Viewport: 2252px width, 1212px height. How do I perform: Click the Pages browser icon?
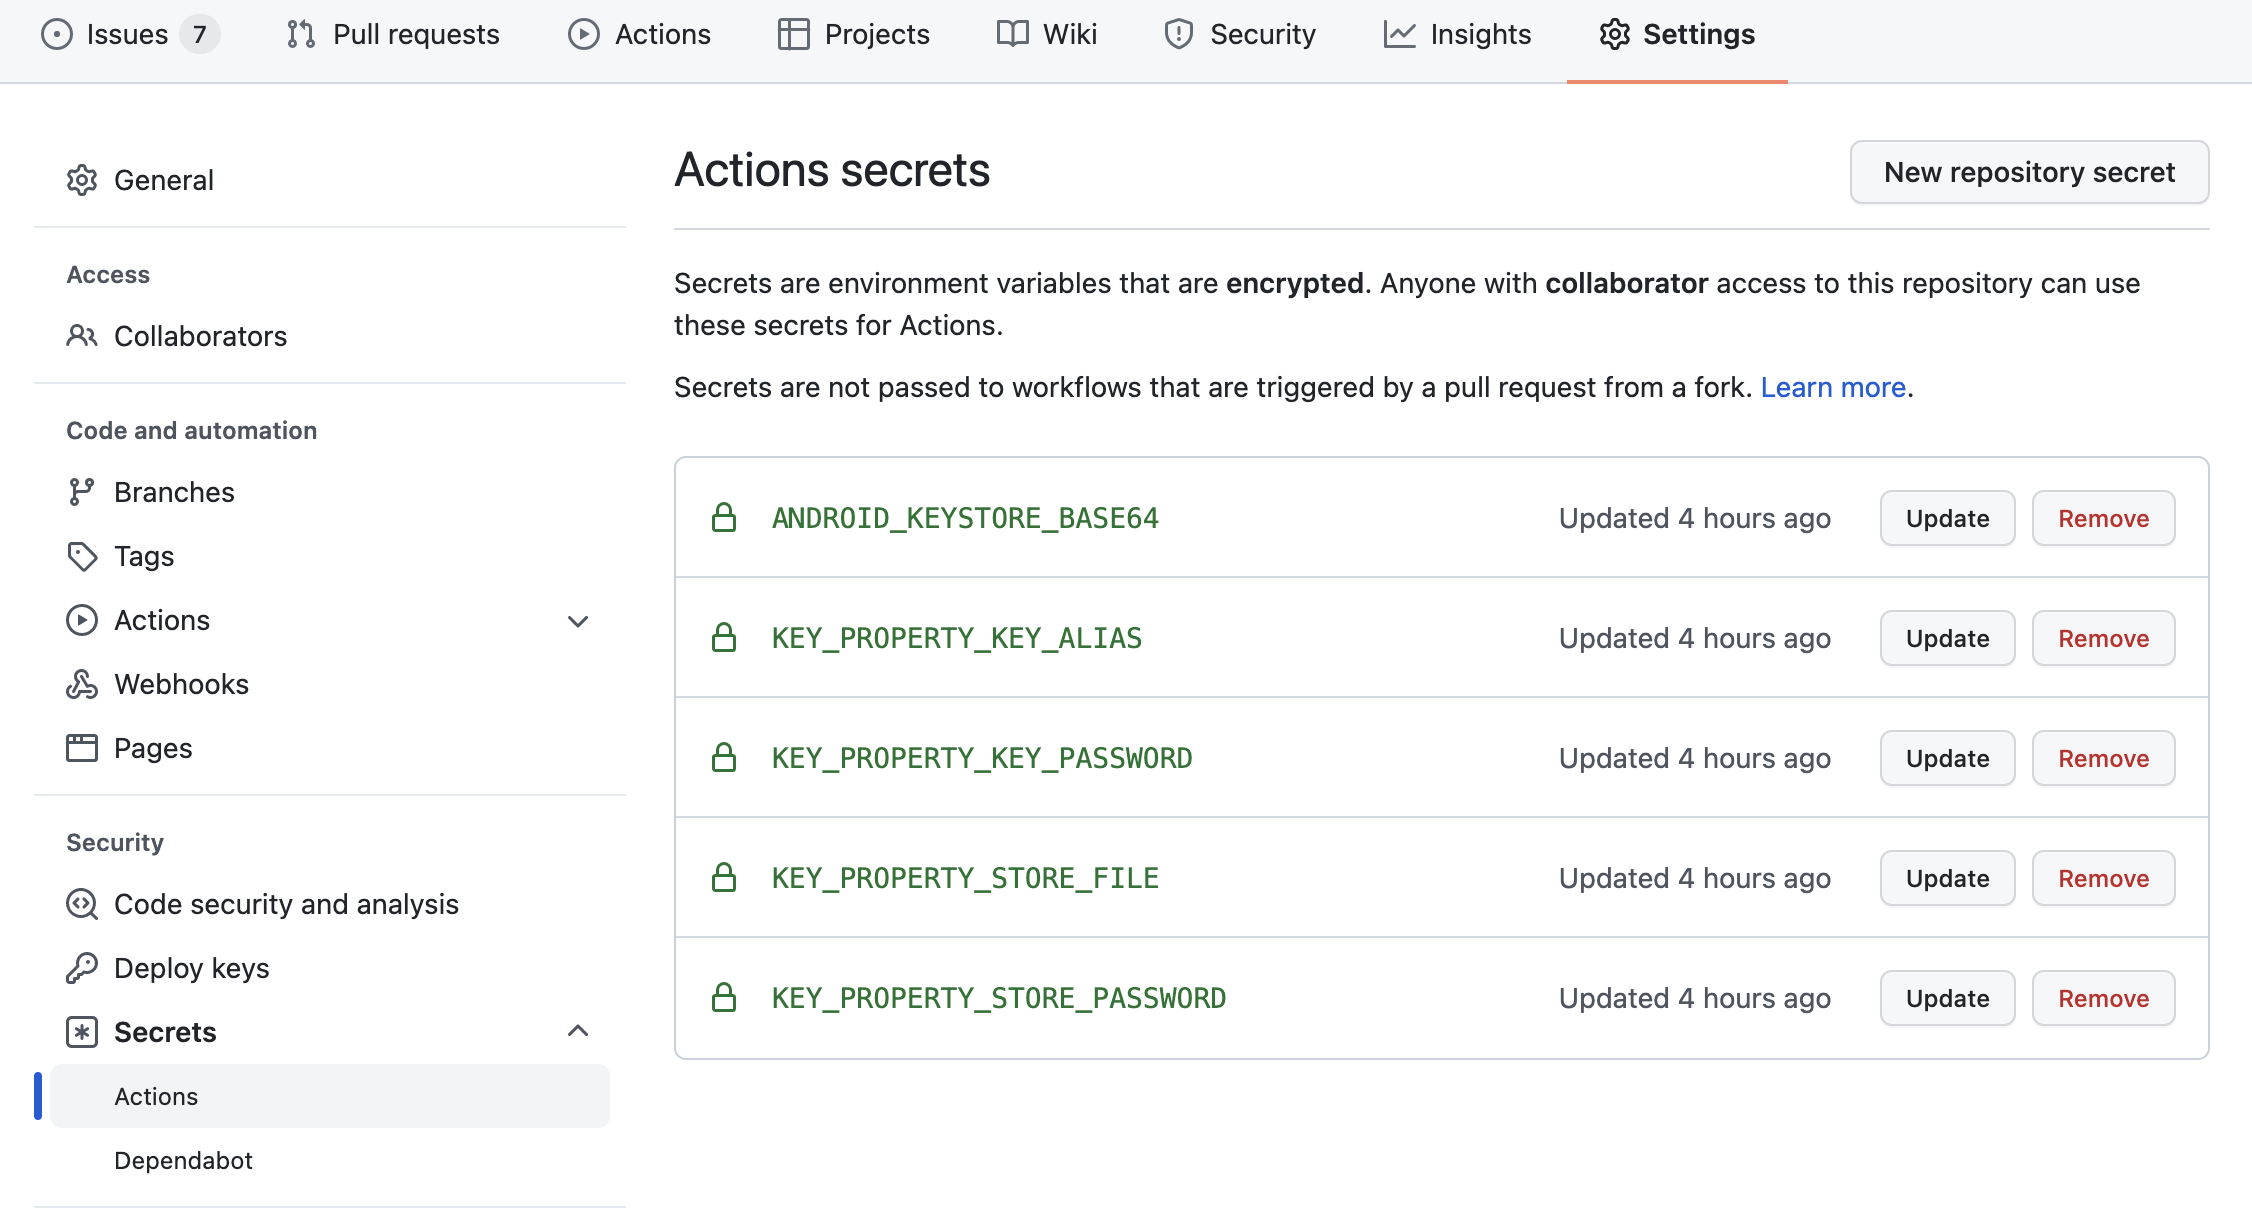click(x=82, y=748)
